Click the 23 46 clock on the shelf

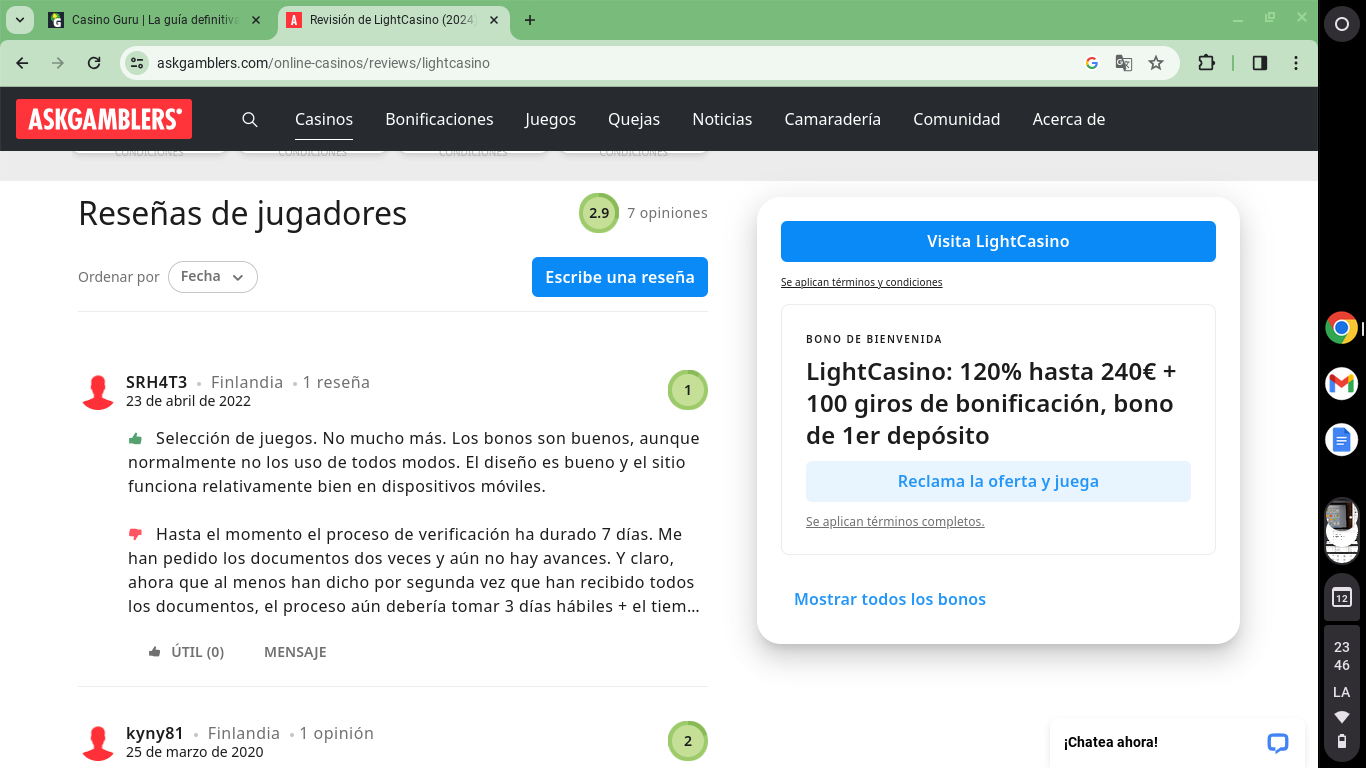(x=1342, y=656)
